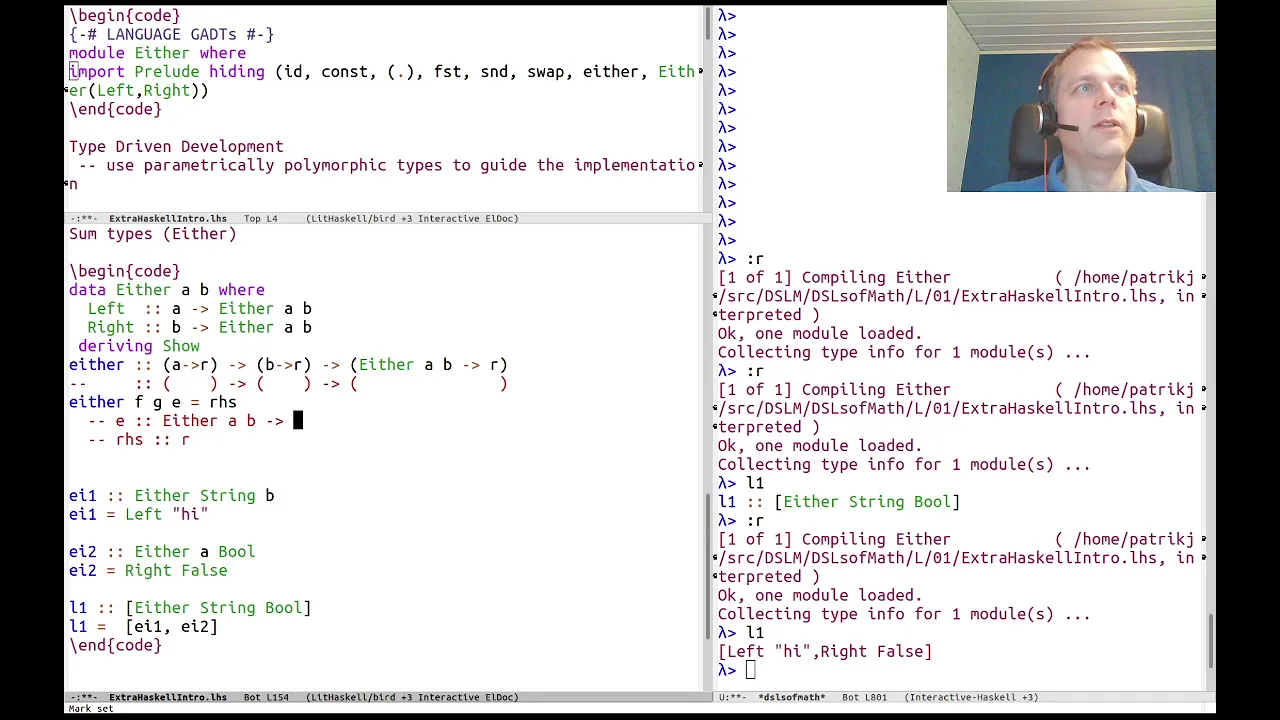Click the *dslsofmath* buffer name in mode line
Image resolution: width=1280 pixels, height=720 pixels.
[793, 697]
